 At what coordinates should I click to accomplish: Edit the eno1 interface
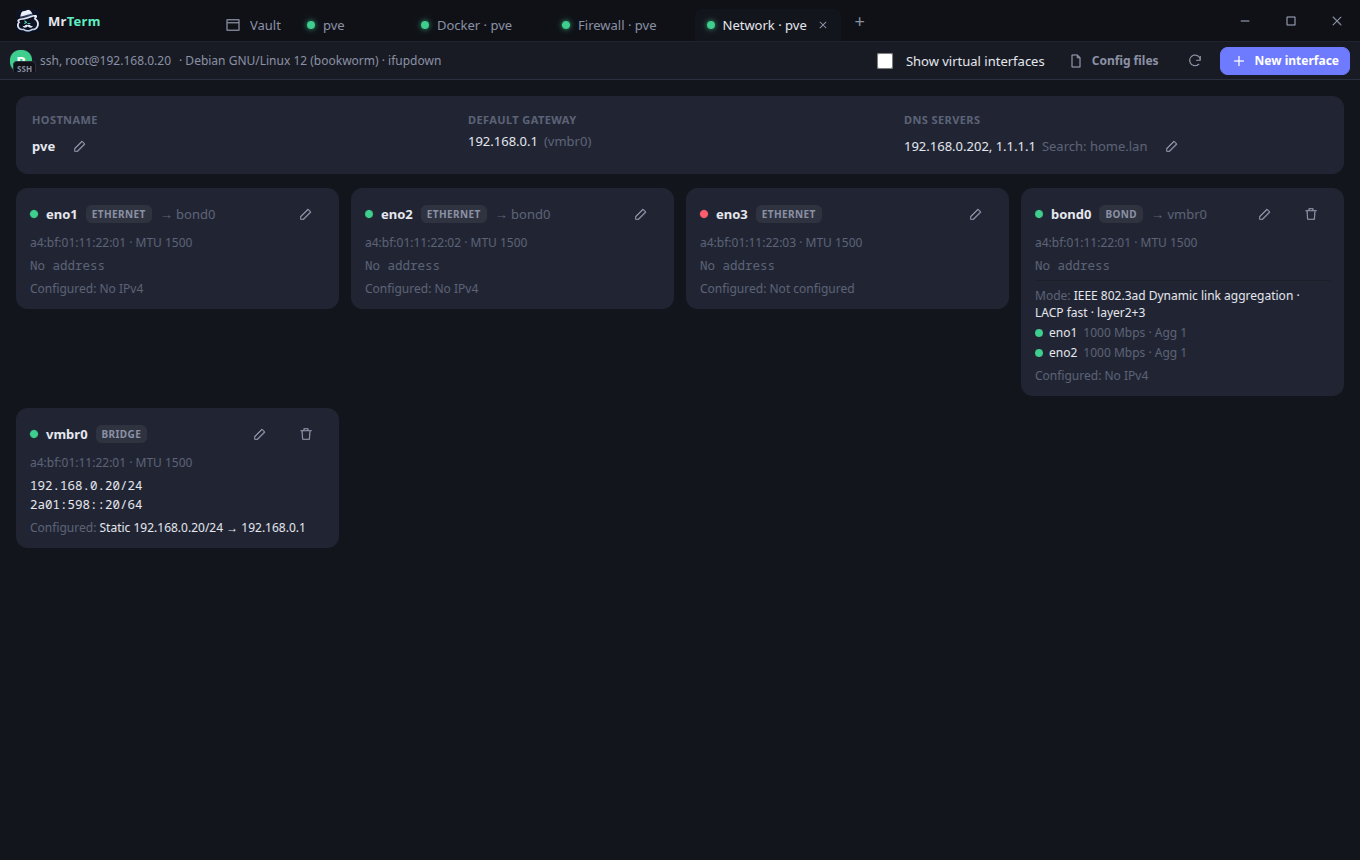tap(306, 214)
